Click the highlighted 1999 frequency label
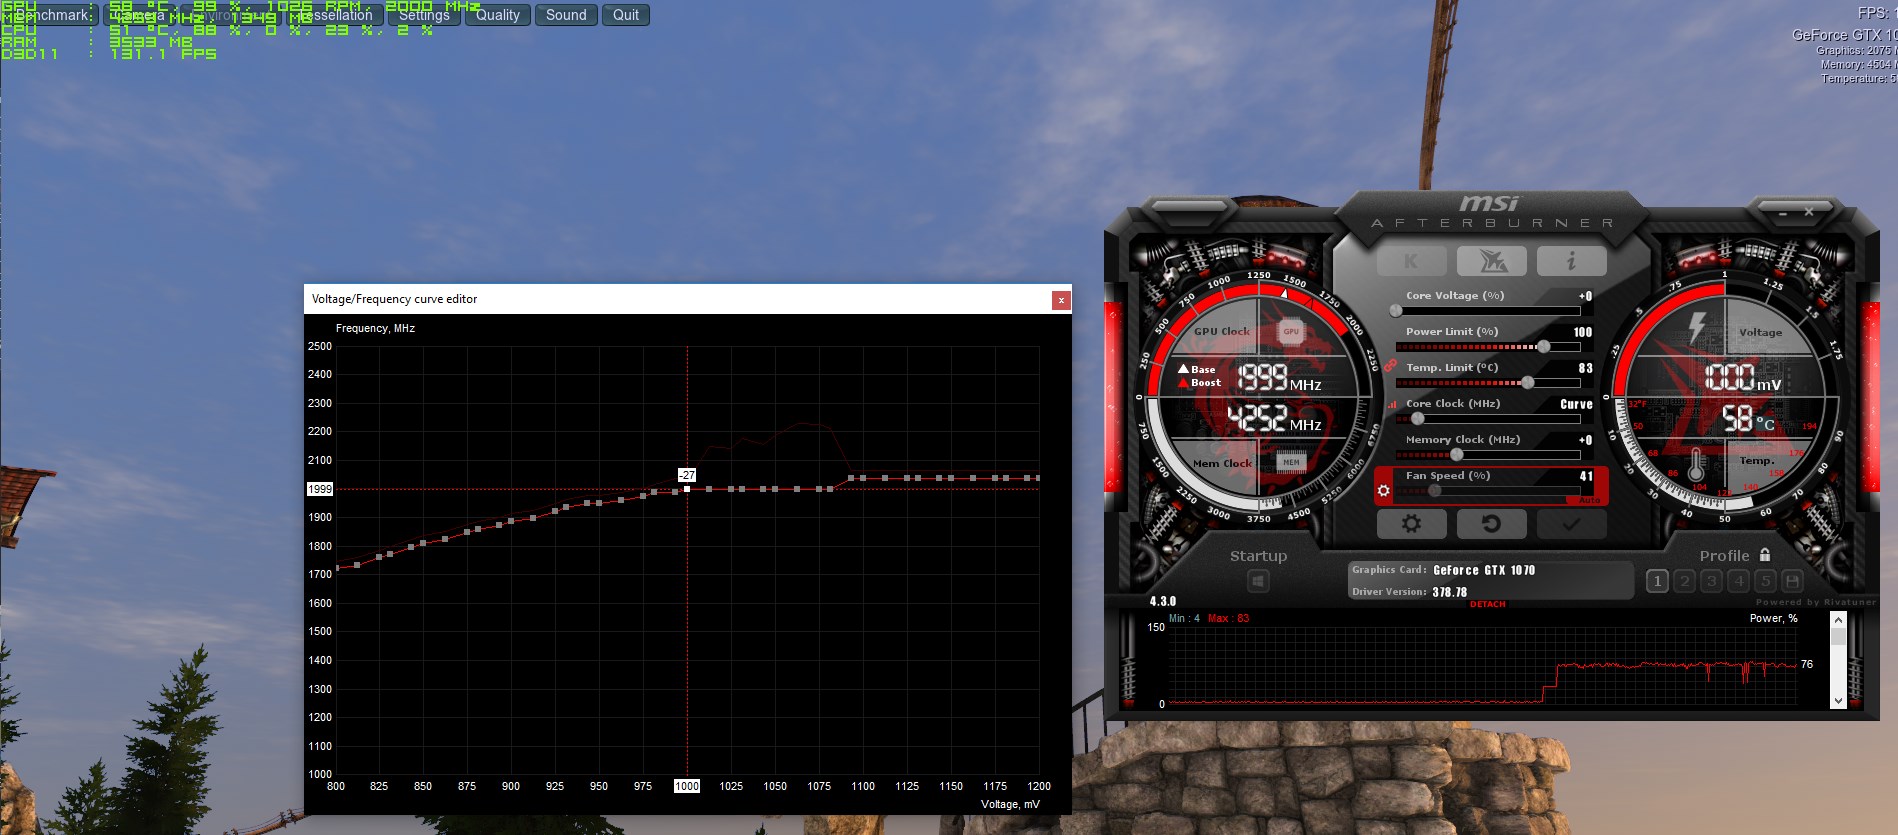Screen dimensions: 1898x835 (x=320, y=489)
